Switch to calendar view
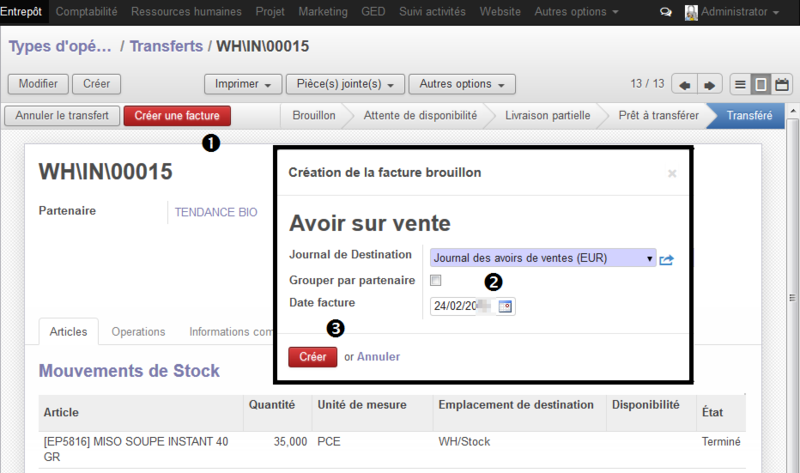This screenshot has width=800, height=473. [782, 85]
